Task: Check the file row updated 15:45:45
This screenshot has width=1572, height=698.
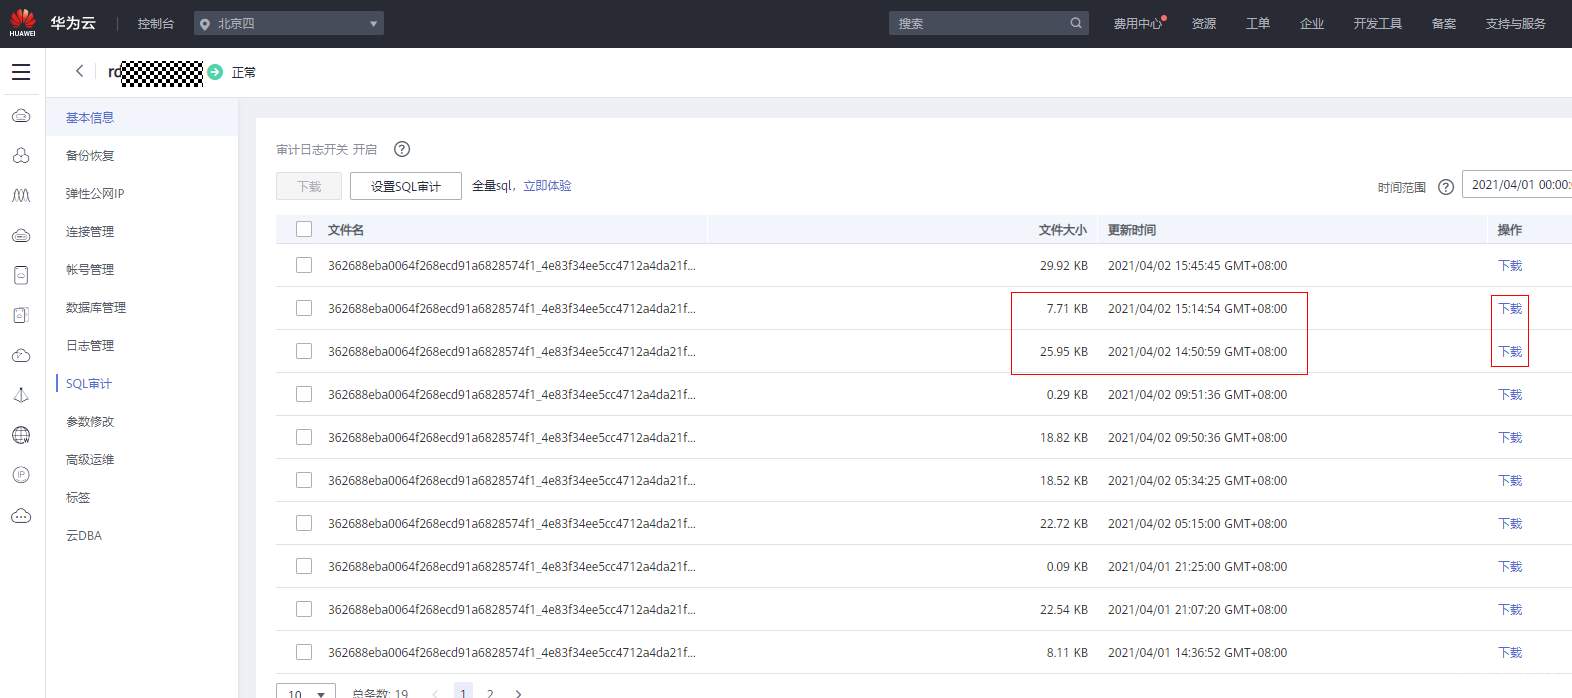Action: click(304, 265)
